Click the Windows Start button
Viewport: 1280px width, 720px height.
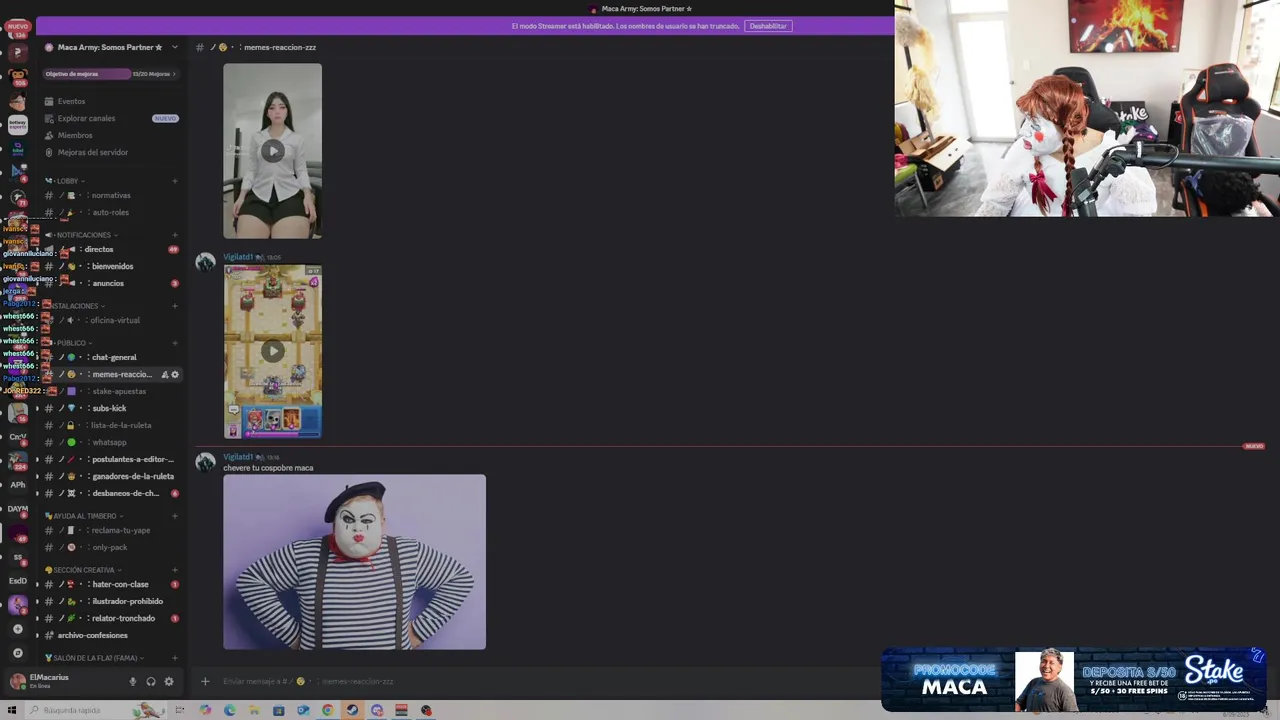[x=13, y=711]
